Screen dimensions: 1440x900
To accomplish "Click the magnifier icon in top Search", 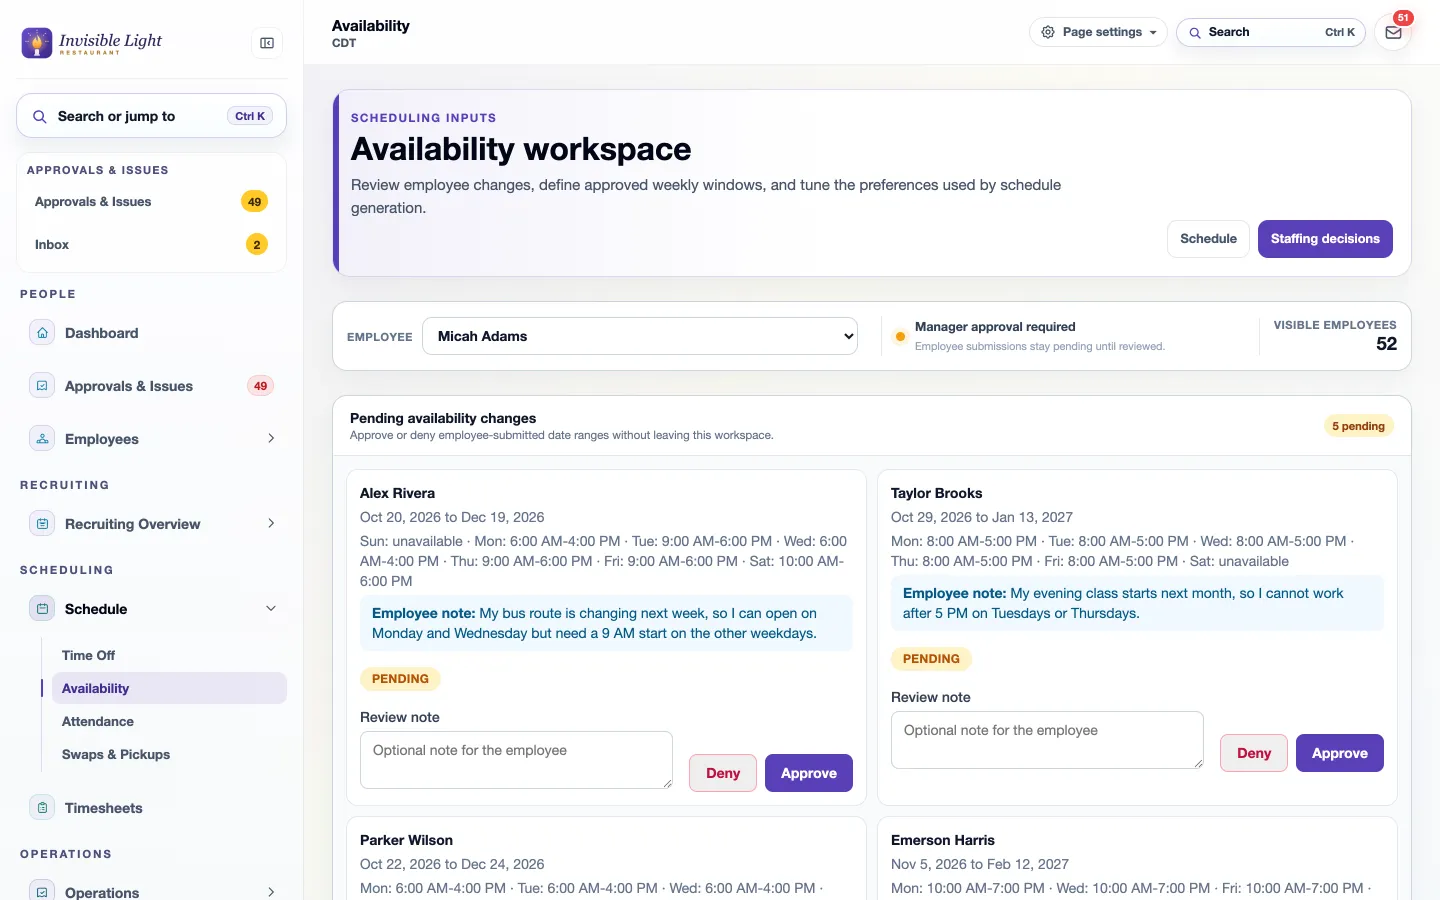I will point(1194,33).
